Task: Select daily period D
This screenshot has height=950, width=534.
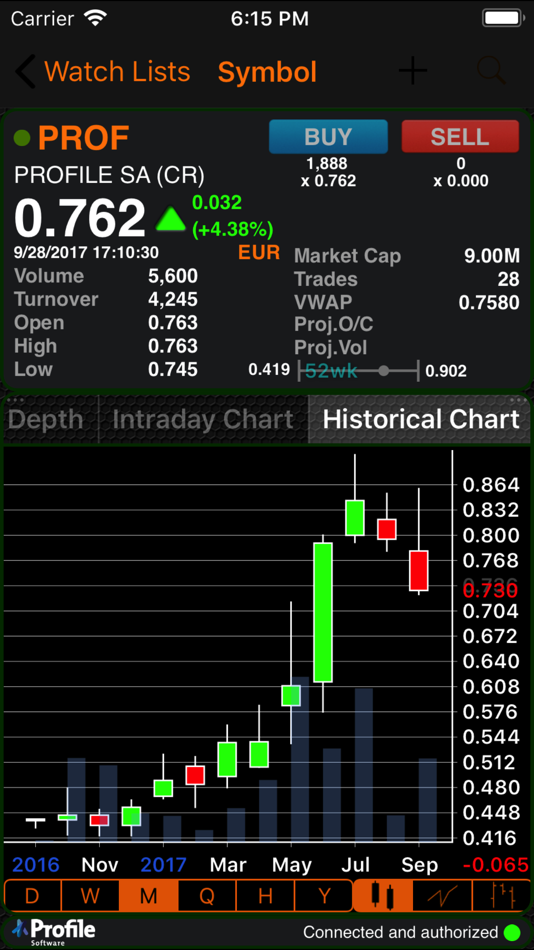Action: [x=32, y=895]
